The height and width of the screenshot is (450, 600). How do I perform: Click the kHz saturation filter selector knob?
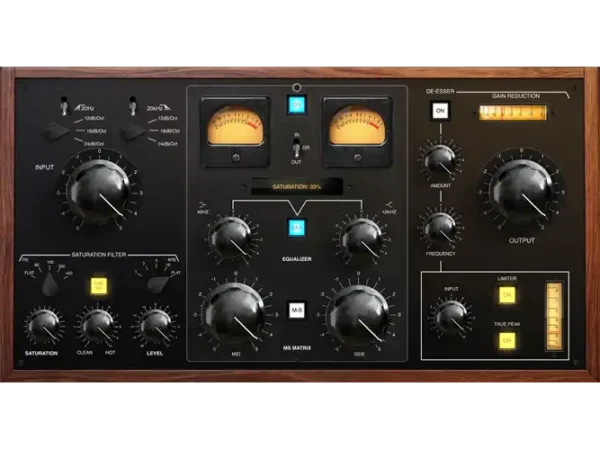[158, 284]
